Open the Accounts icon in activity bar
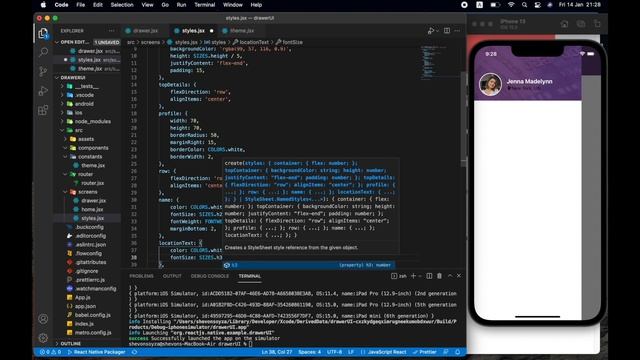Screen dimensions: 640x360 click(43, 319)
